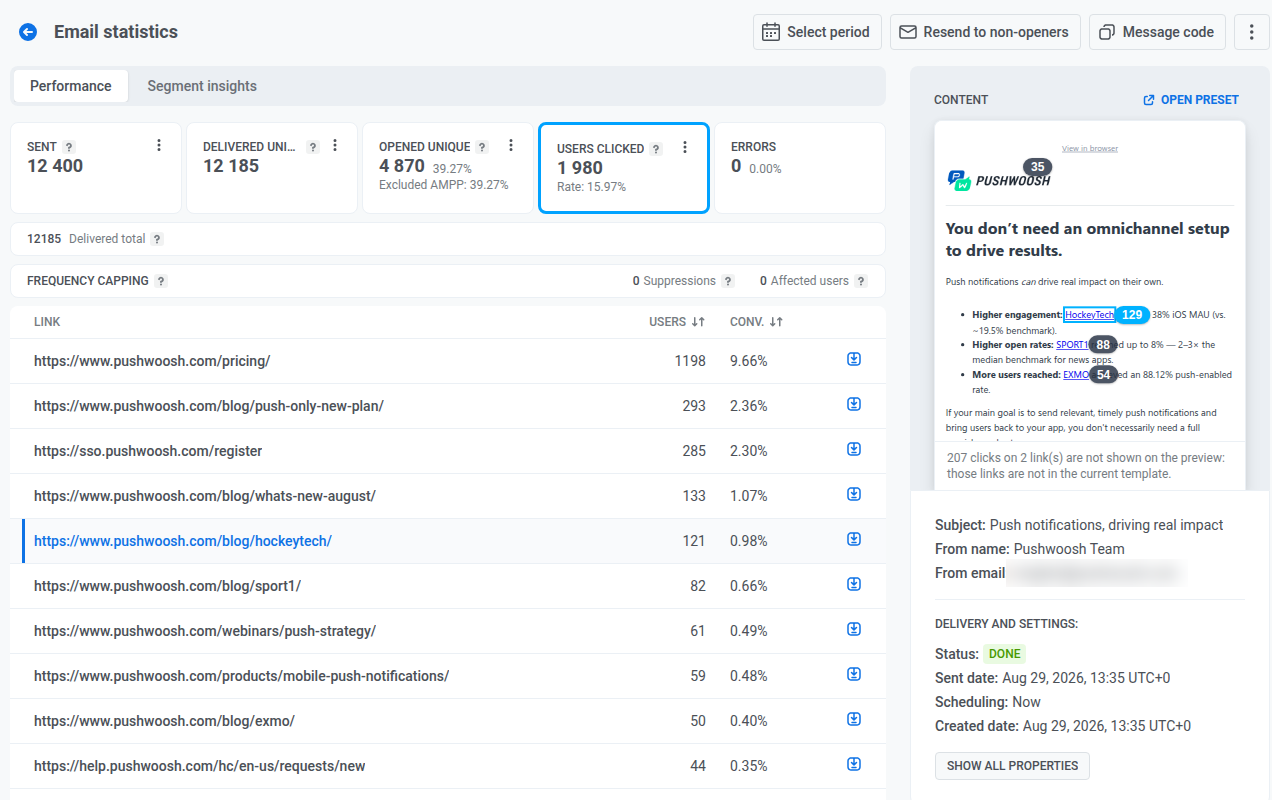
Task: Download users for push-only-new-plan row
Action: (x=854, y=405)
